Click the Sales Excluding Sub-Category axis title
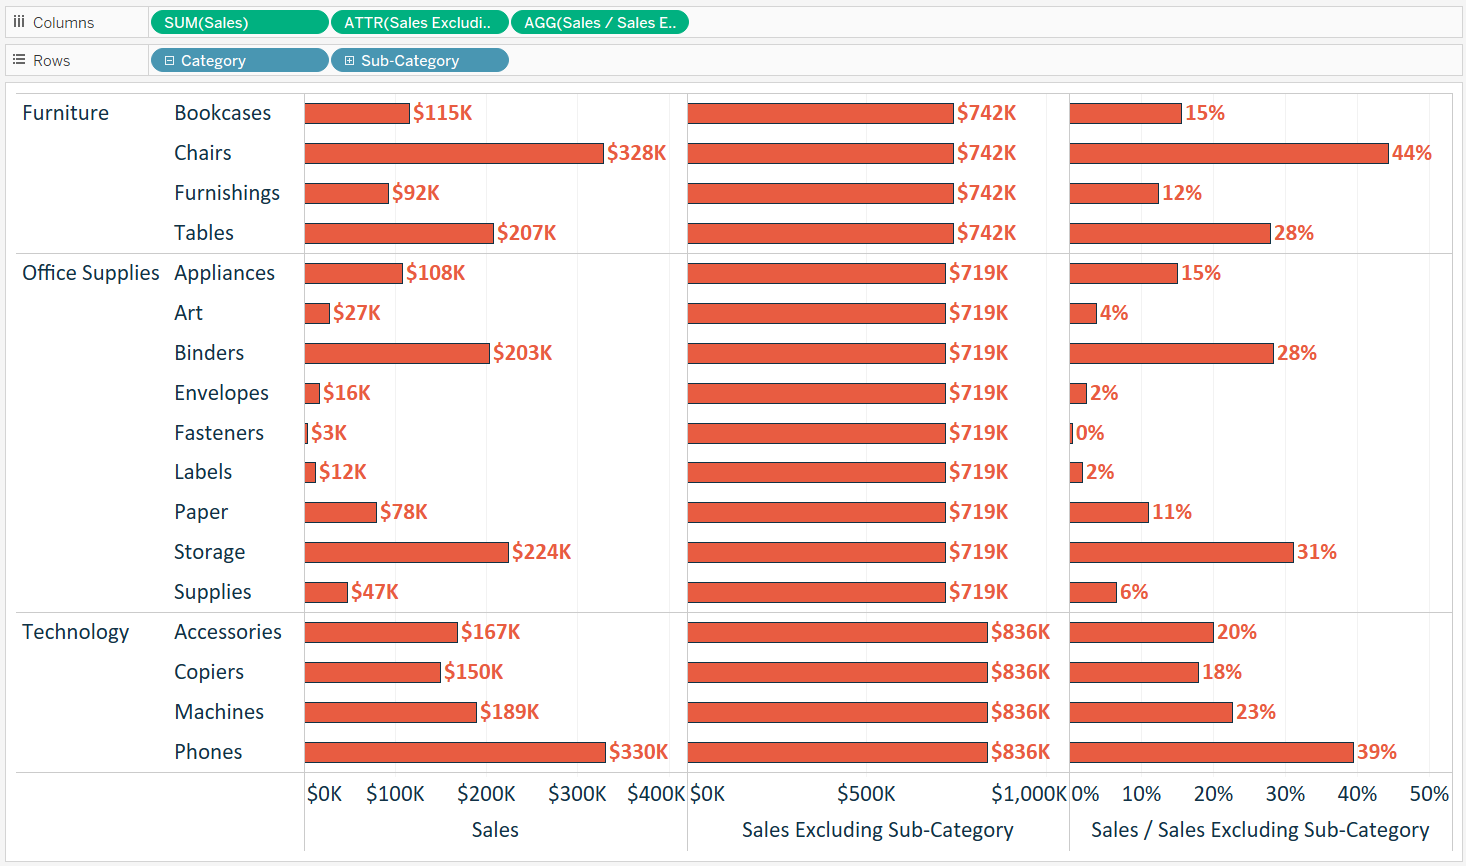Screen dimensions: 1466x866 pyautogui.click(x=877, y=829)
